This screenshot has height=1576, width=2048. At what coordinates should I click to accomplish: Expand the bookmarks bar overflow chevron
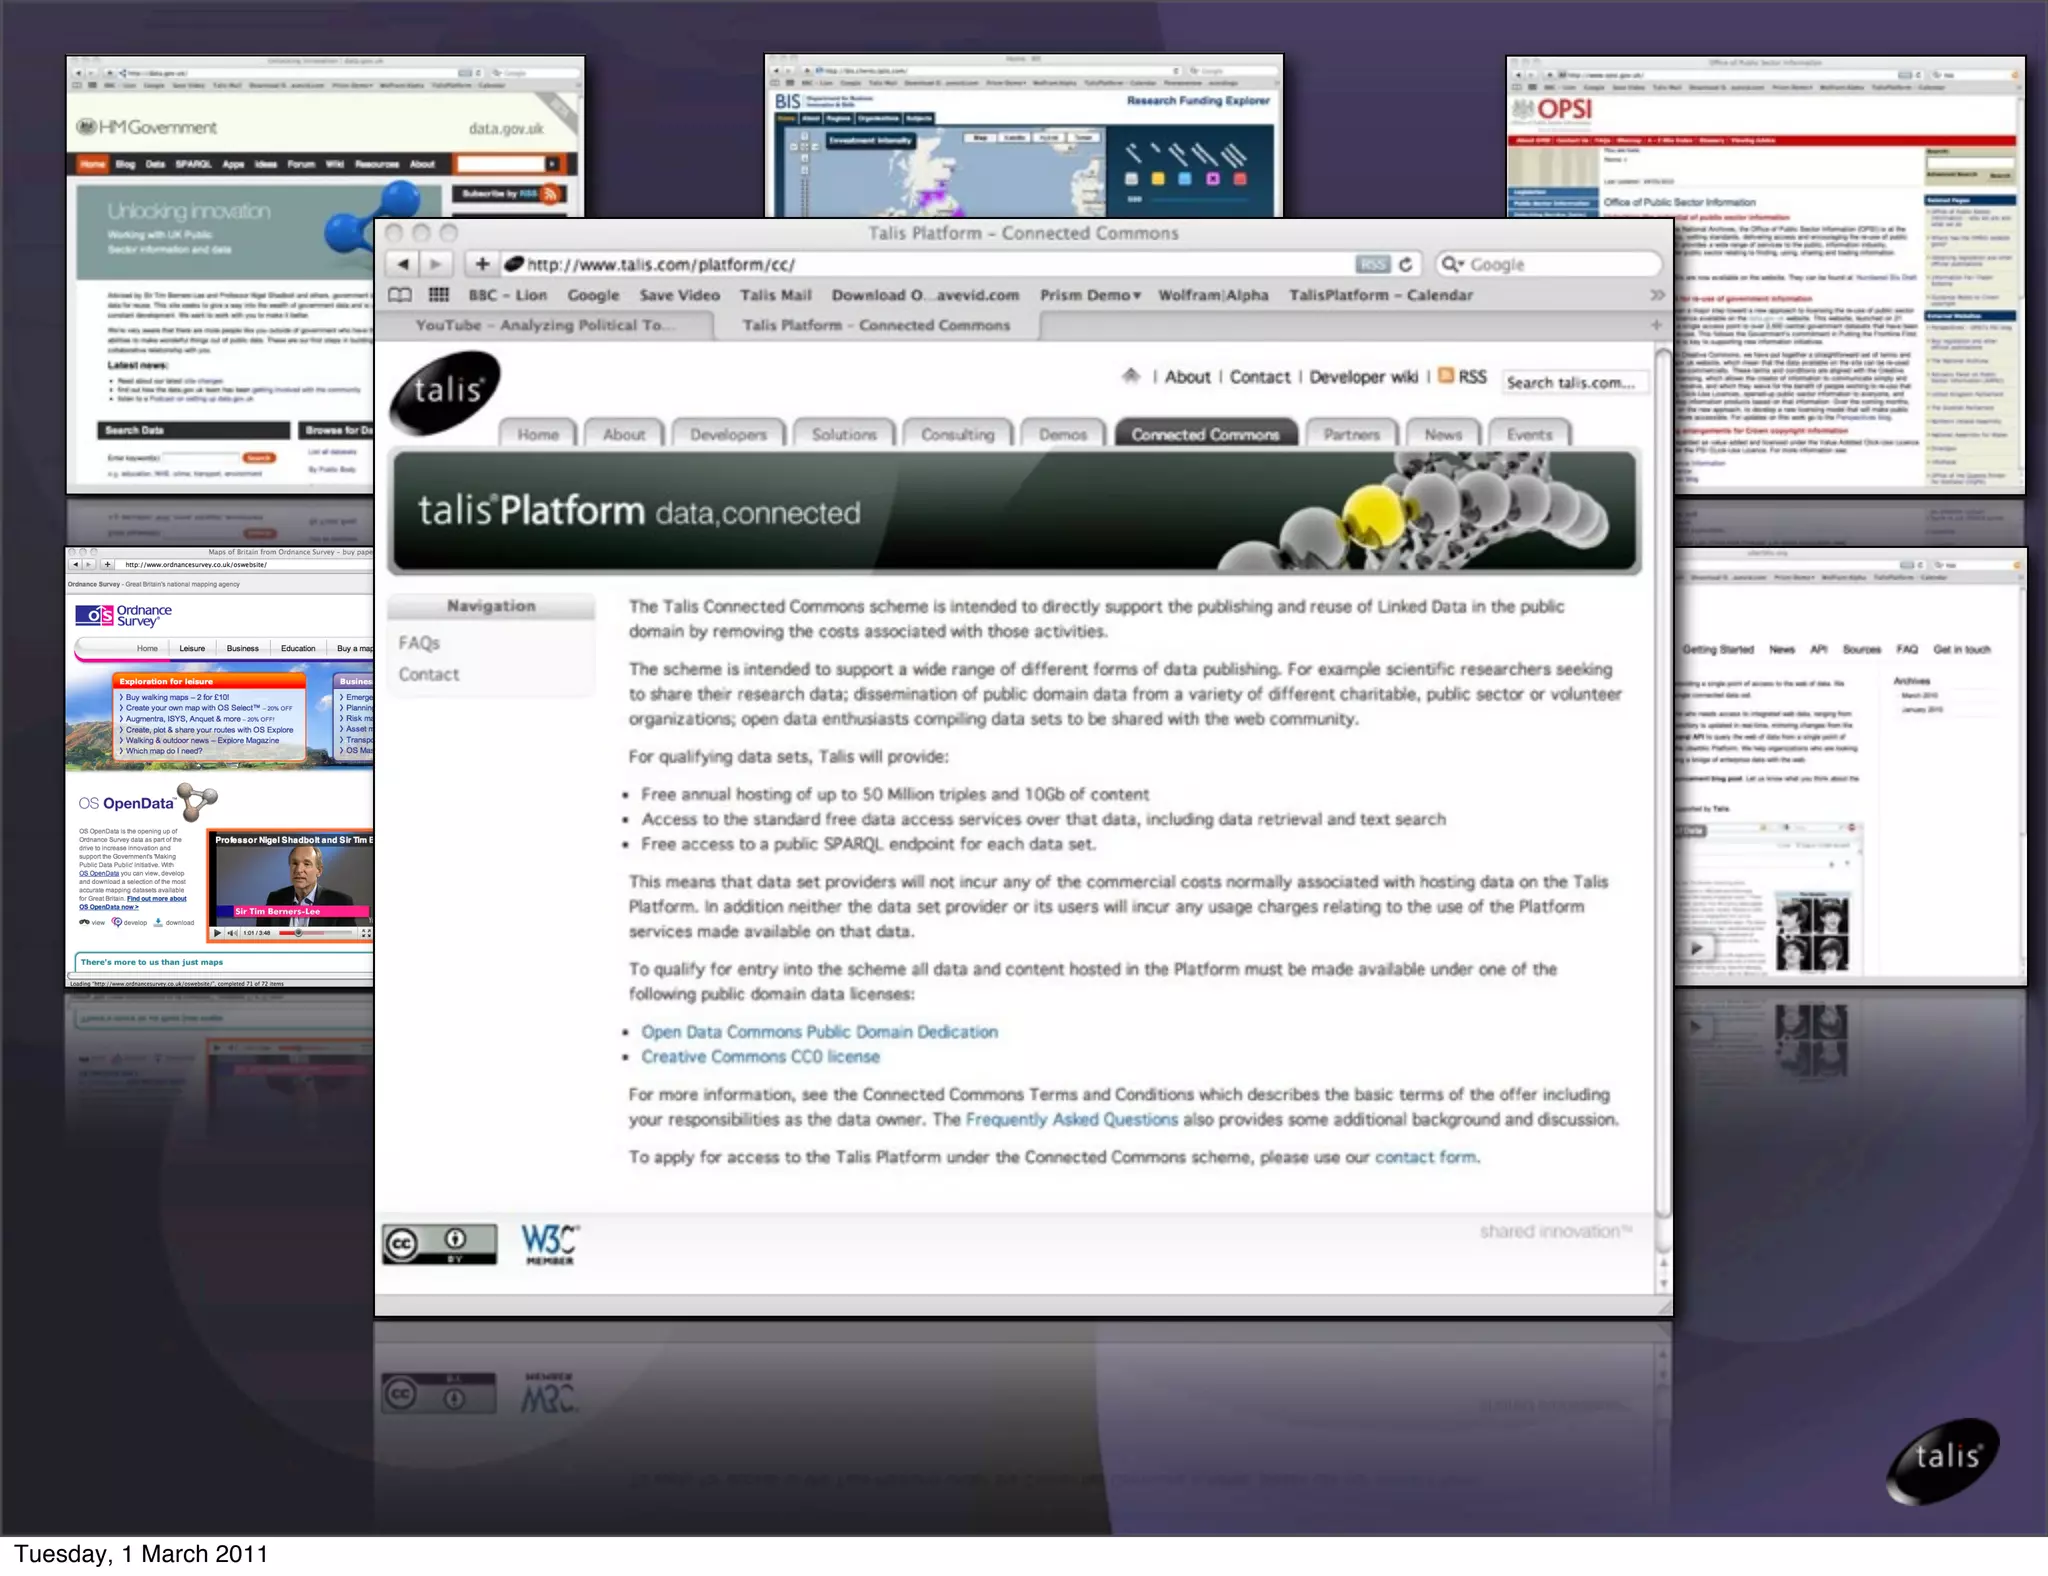[x=1657, y=295]
